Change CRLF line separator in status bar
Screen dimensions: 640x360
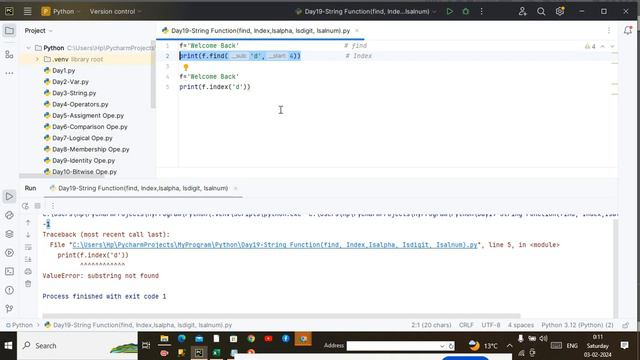(x=466, y=325)
